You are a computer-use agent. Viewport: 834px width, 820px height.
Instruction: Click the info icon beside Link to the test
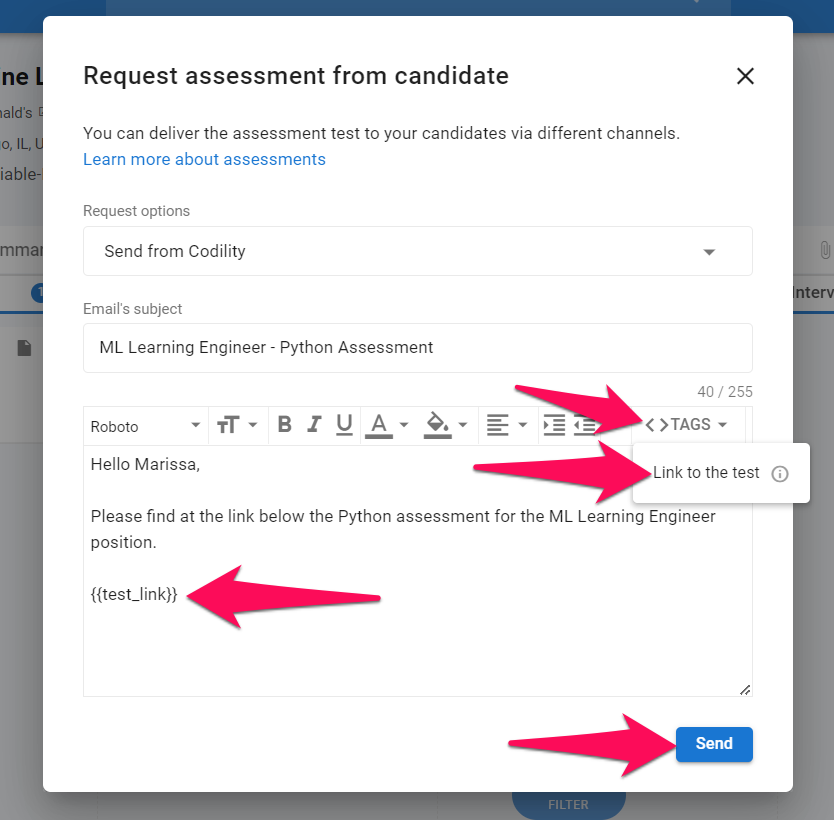pyautogui.click(x=780, y=473)
